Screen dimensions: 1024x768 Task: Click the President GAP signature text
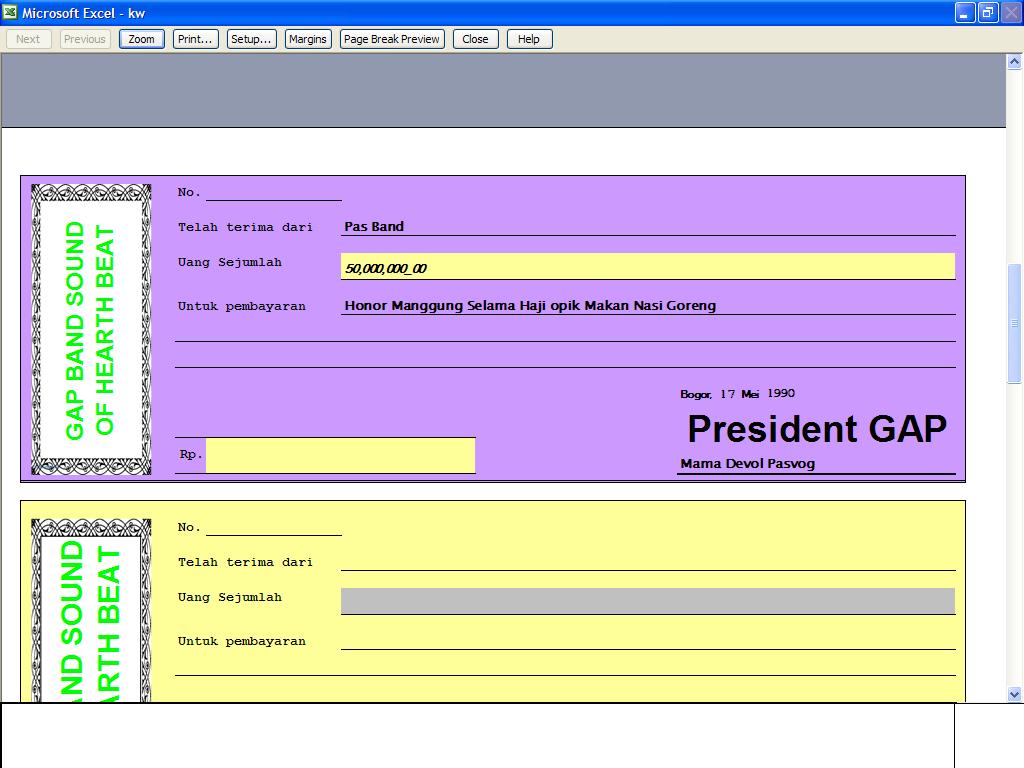click(x=816, y=429)
